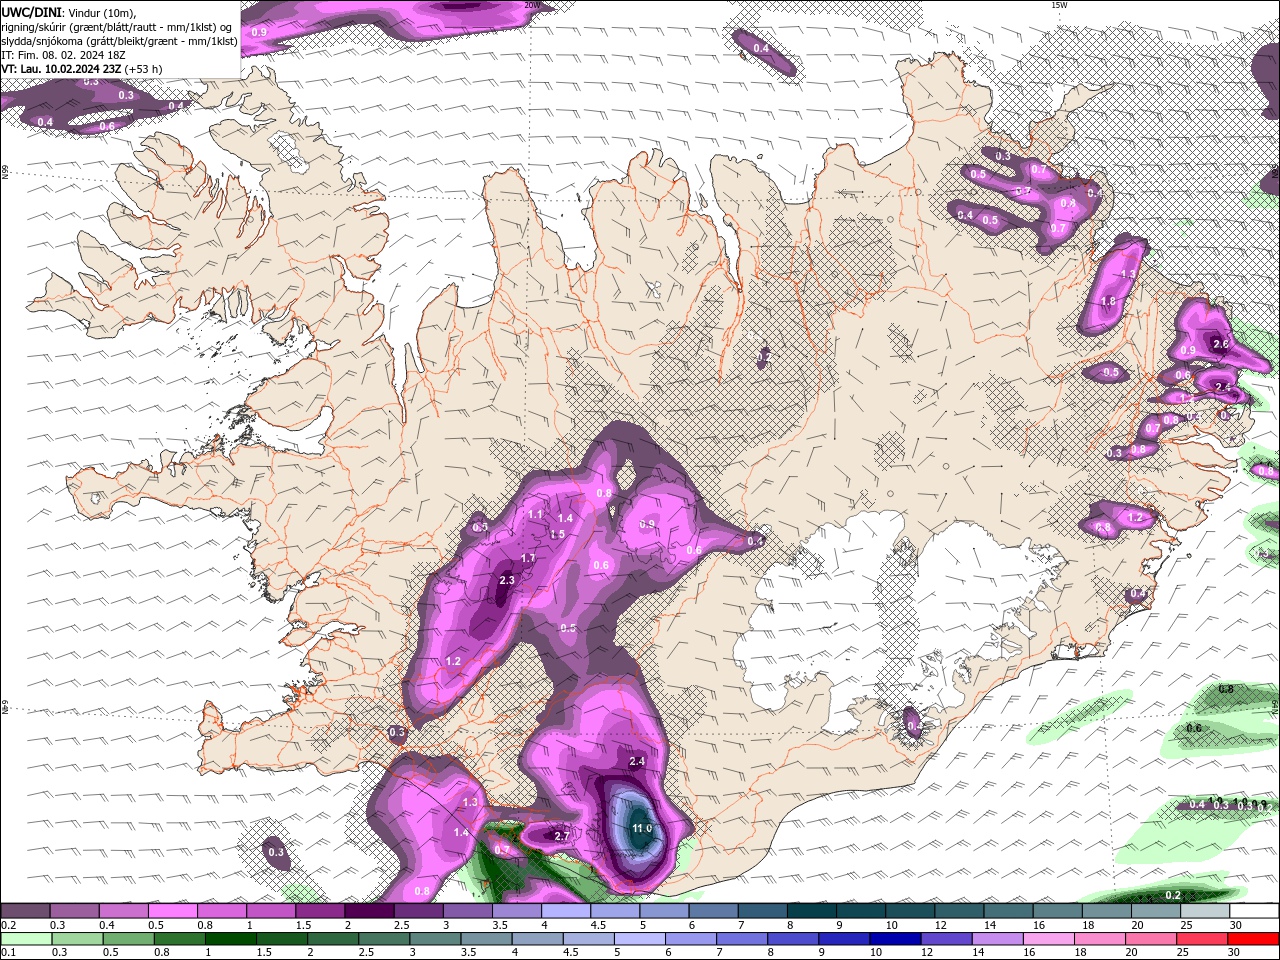The width and height of the screenshot is (1280, 960).
Task: Pick the 25 swatch on the rain scale
Action: (1200, 939)
